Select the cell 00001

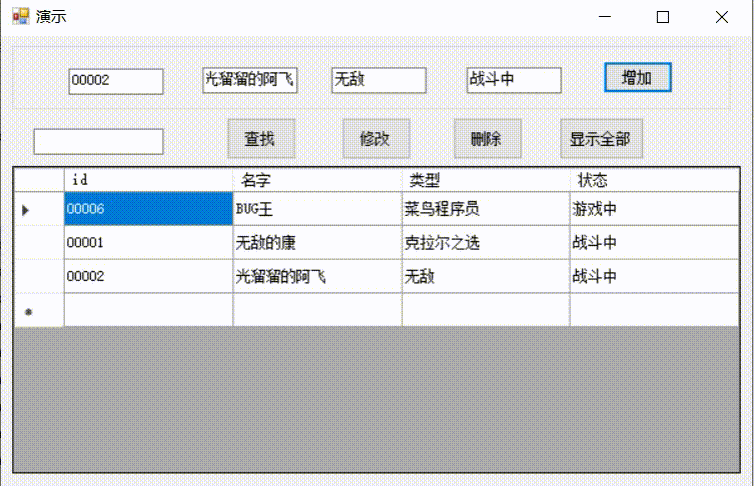click(x=149, y=242)
